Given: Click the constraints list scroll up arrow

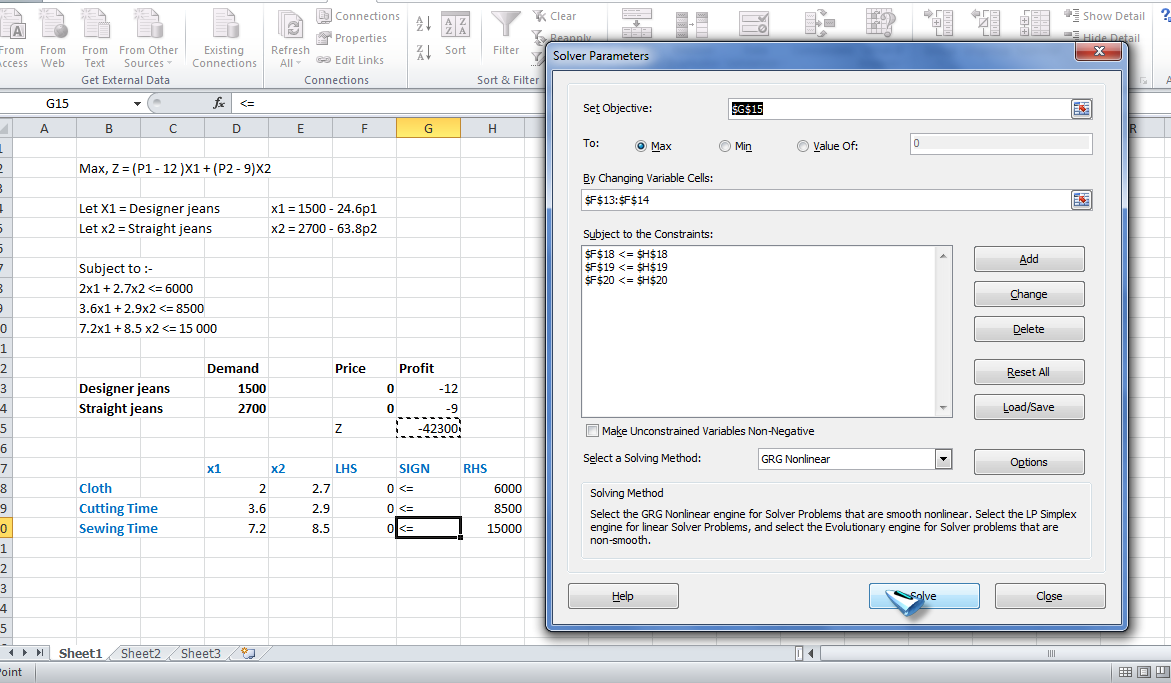Looking at the screenshot, I should [943, 256].
